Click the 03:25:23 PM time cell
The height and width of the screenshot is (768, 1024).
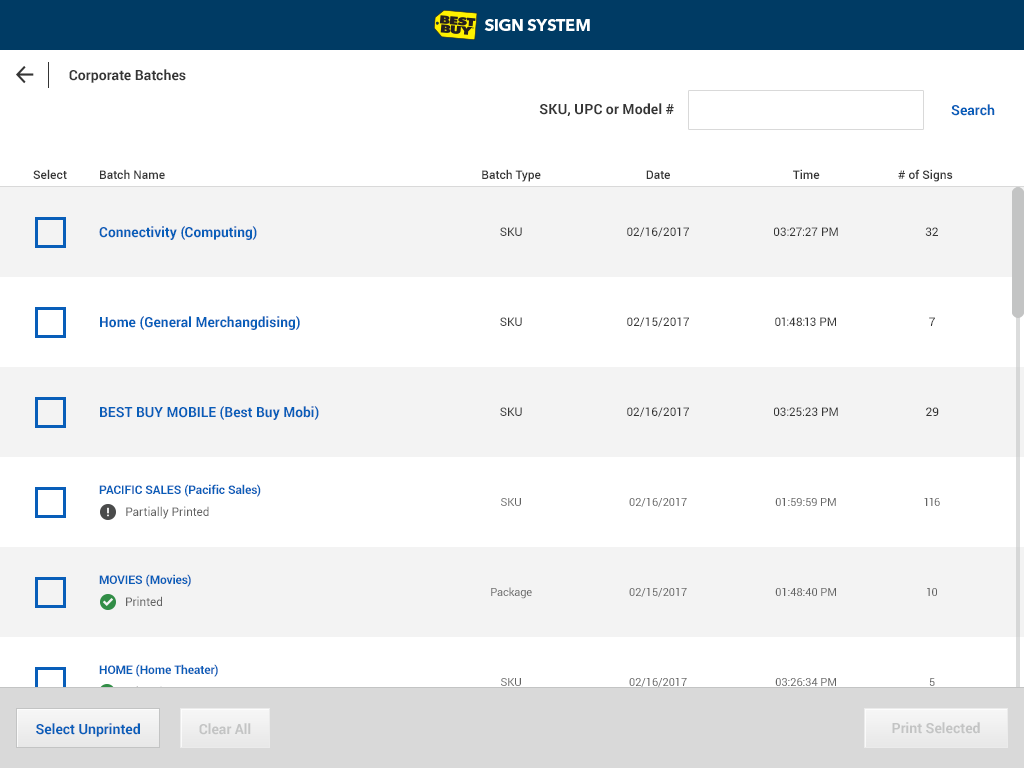[x=806, y=412]
